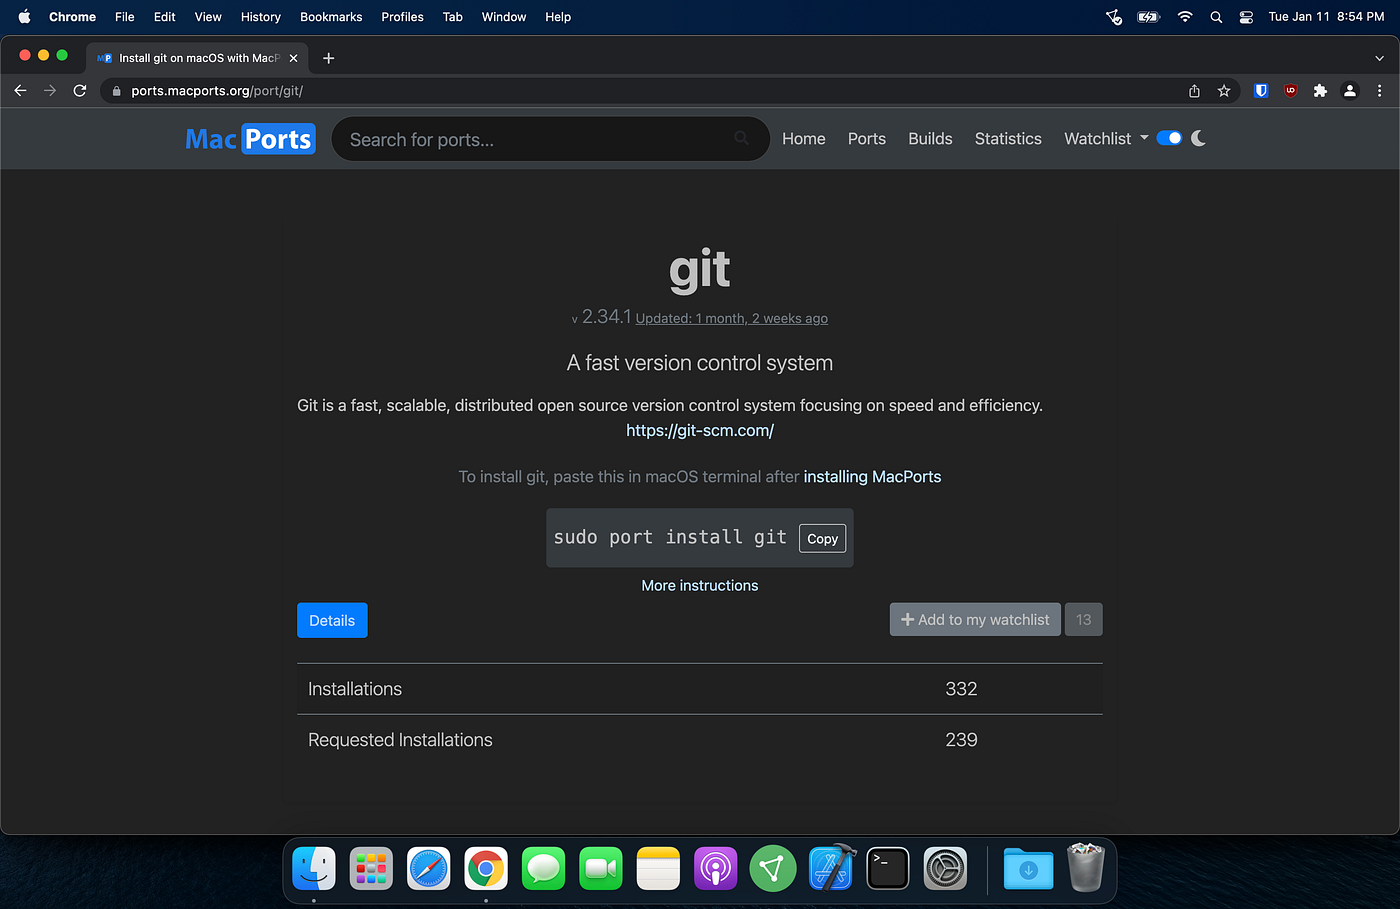Click the Wi-Fi status icon
This screenshot has width=1400, height=909.
pos(1185,16)
